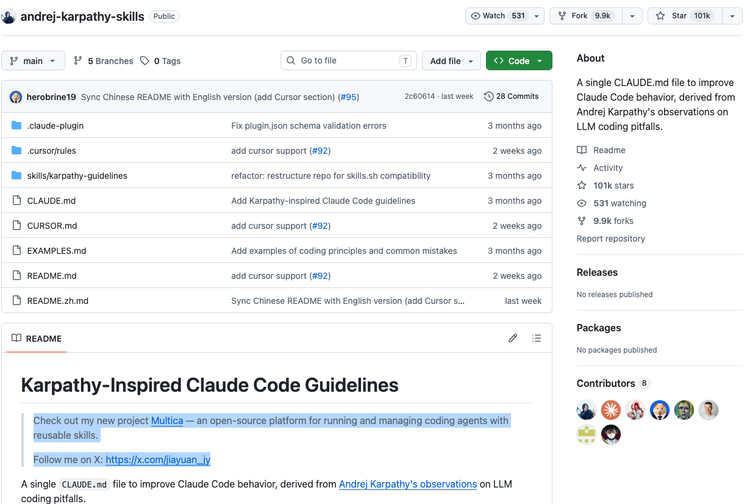Expand the Add file dropdown

[451, 61]
